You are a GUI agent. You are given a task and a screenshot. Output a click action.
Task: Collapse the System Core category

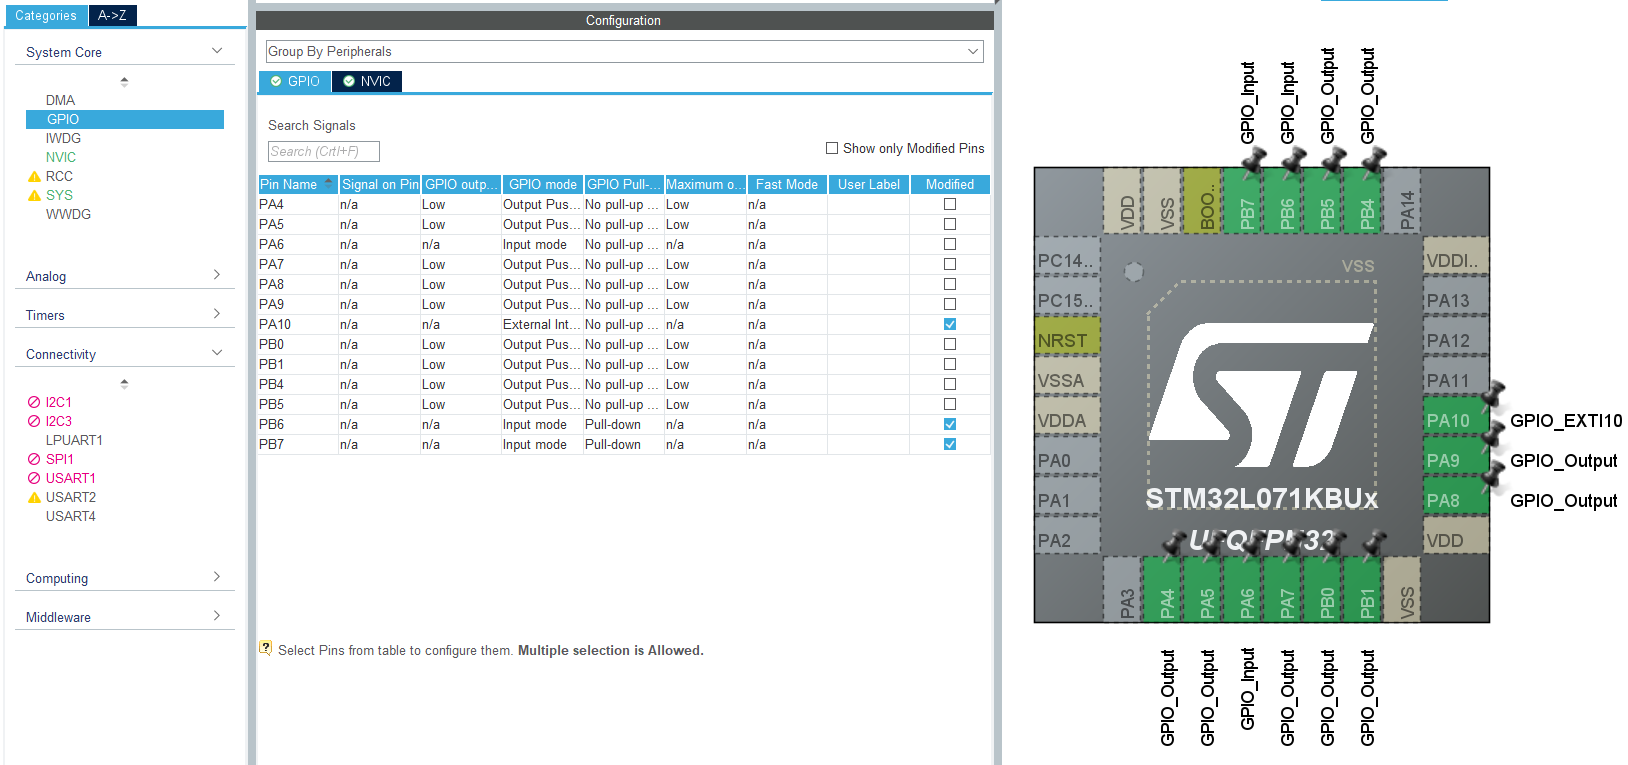[217, 51]
